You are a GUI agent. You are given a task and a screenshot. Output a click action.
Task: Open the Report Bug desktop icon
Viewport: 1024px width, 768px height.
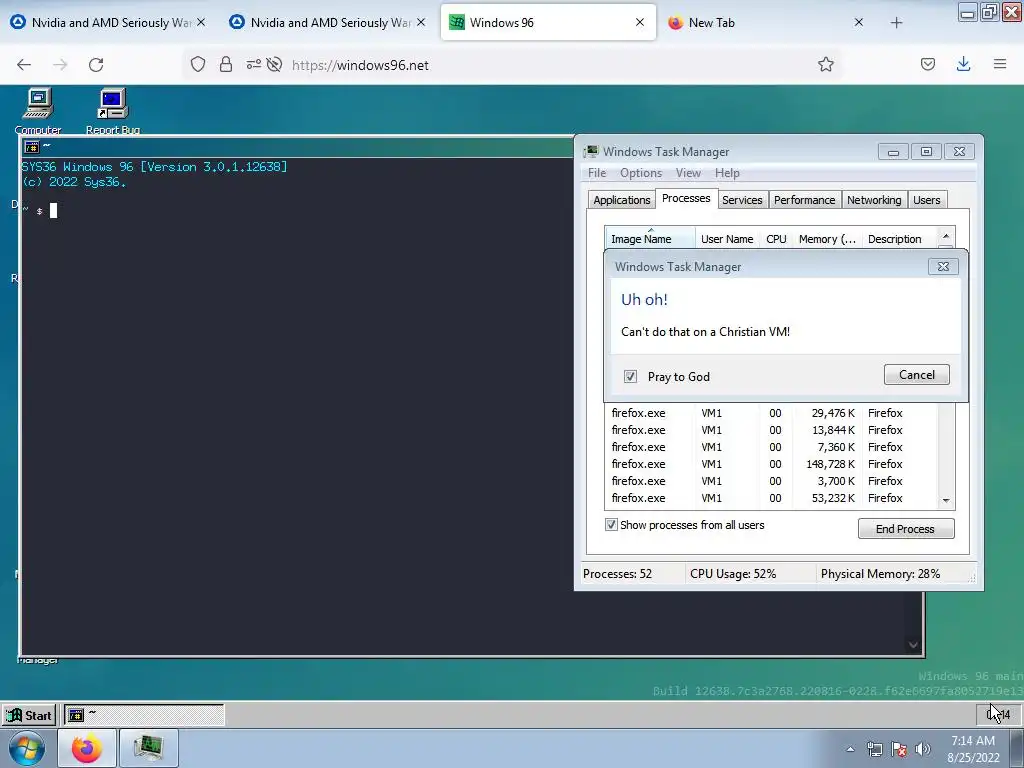point(112,111)
